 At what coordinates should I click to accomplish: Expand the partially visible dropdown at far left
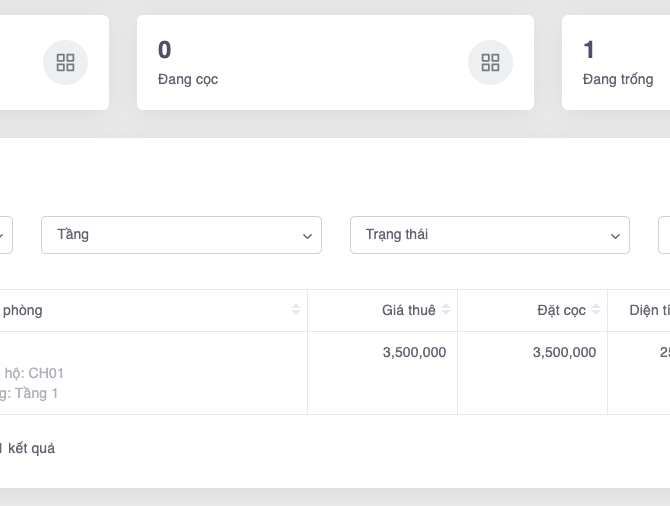[3, 236]
